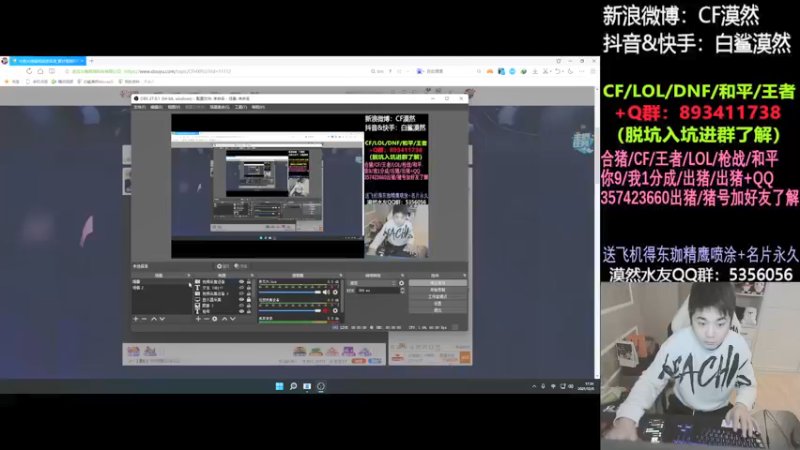Open the Windows Start menu
This screenshot has height=450, width=800.
279,386
